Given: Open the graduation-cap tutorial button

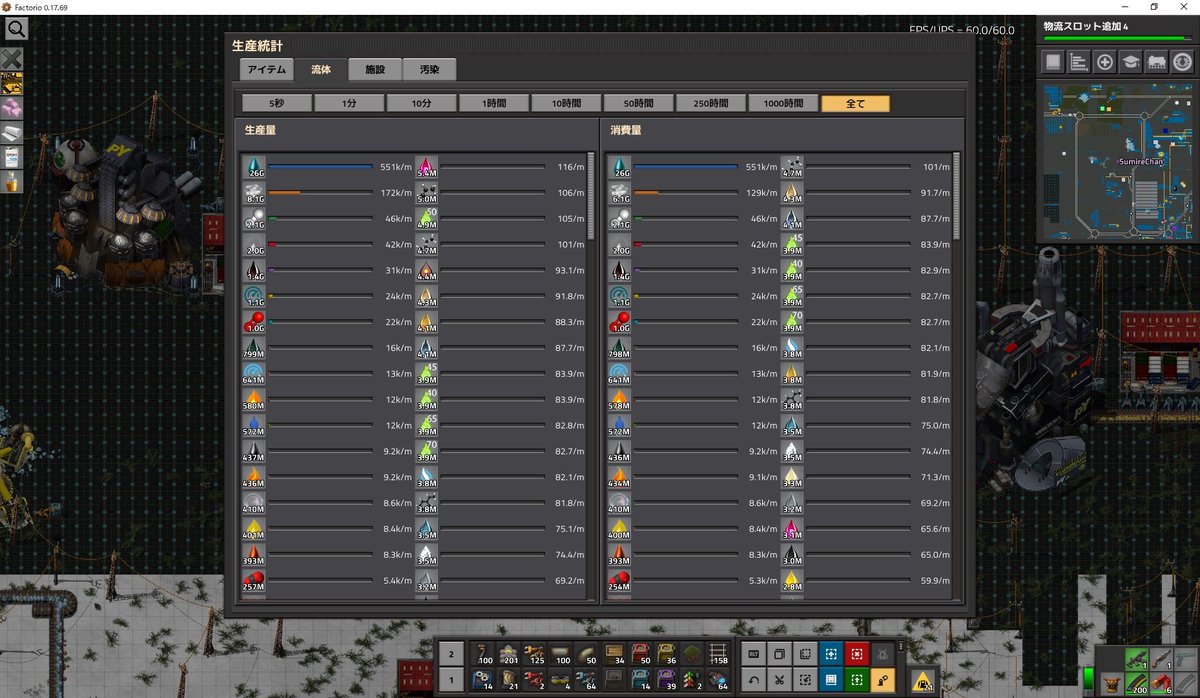Looking at the screenshot, I should (1131, 62).
